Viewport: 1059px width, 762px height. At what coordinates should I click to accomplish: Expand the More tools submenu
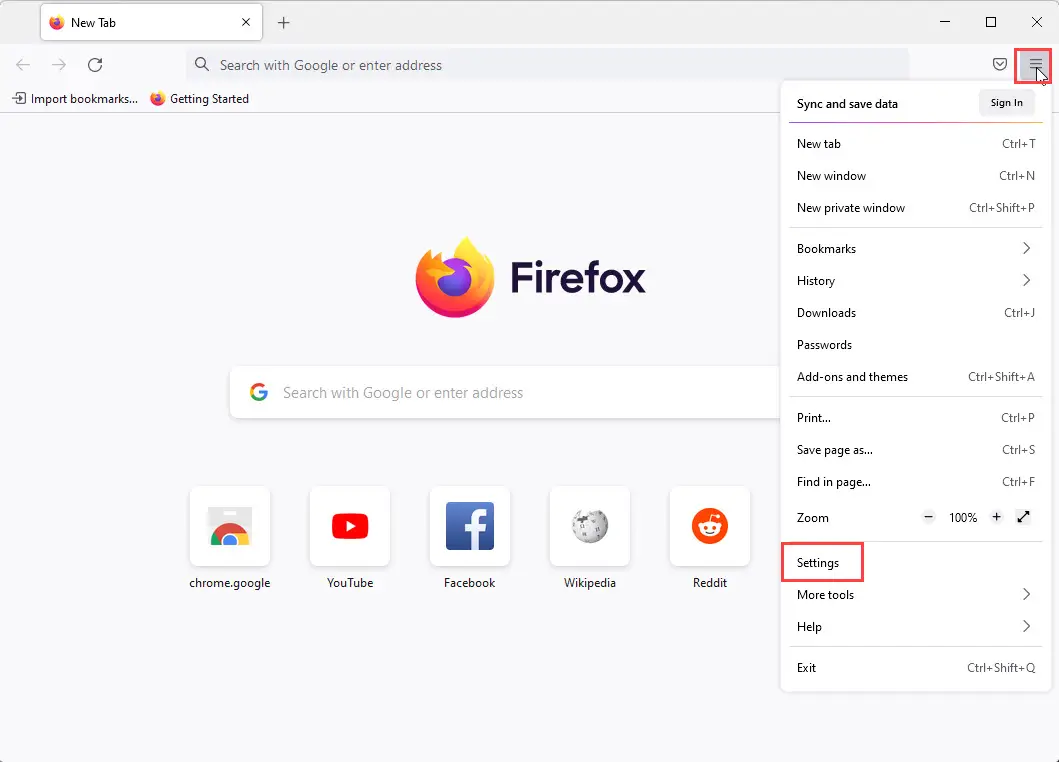coord(915,594)
